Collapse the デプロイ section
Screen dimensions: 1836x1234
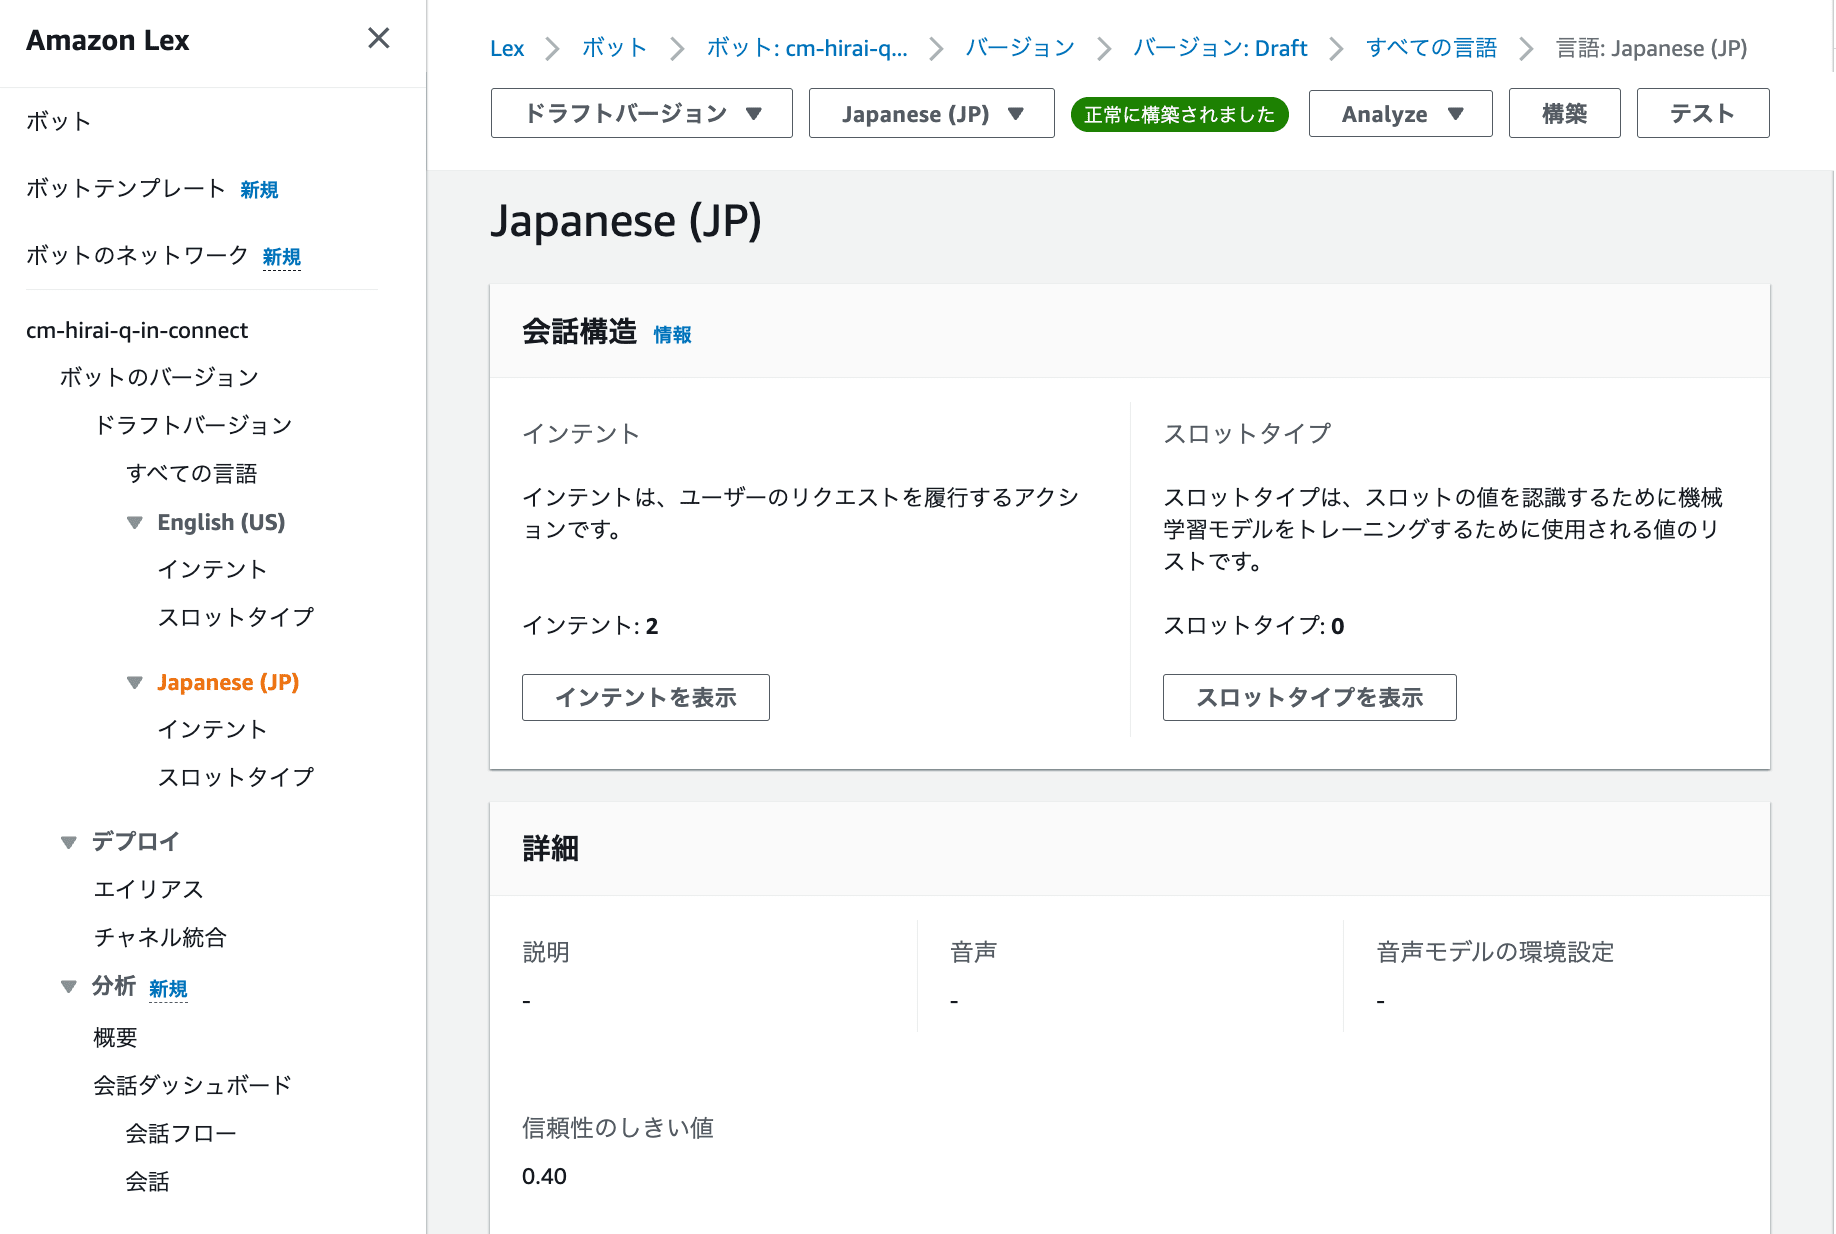pos(67,841)
